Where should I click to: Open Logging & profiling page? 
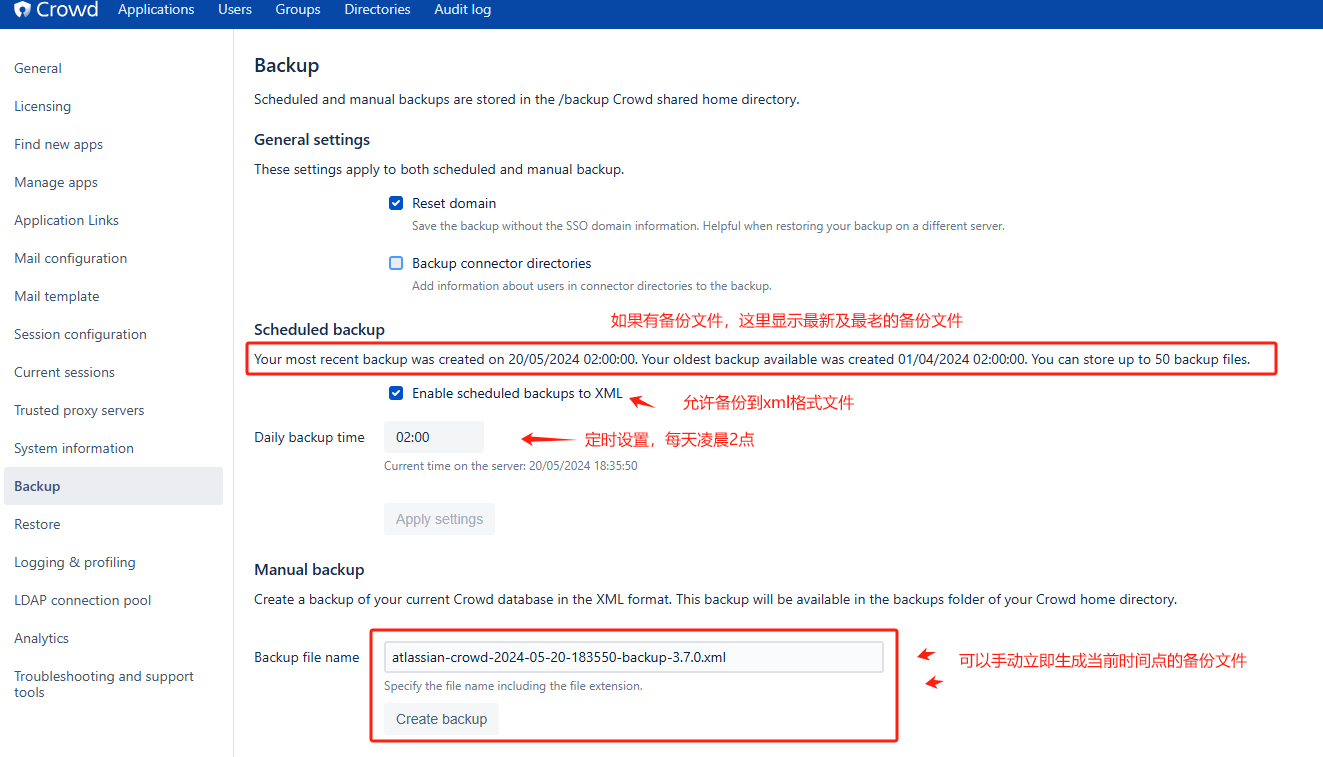[75, 562]
